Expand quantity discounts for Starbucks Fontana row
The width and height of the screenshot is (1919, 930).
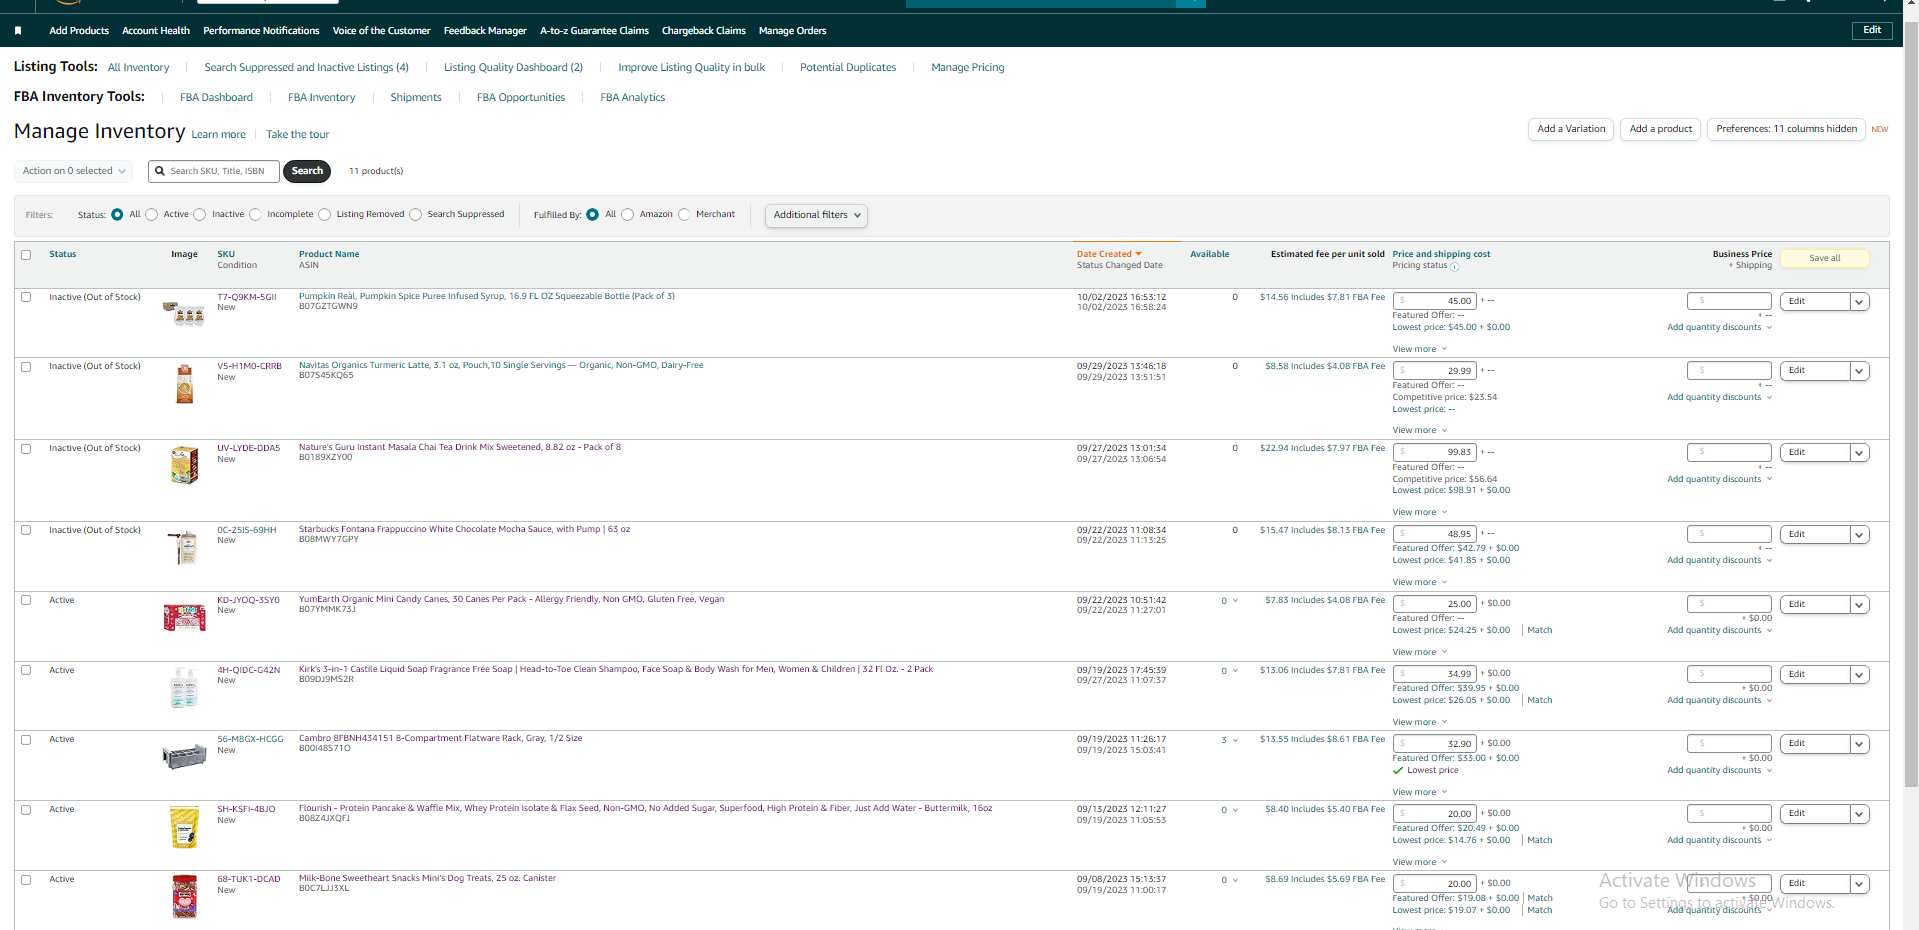1719,561
